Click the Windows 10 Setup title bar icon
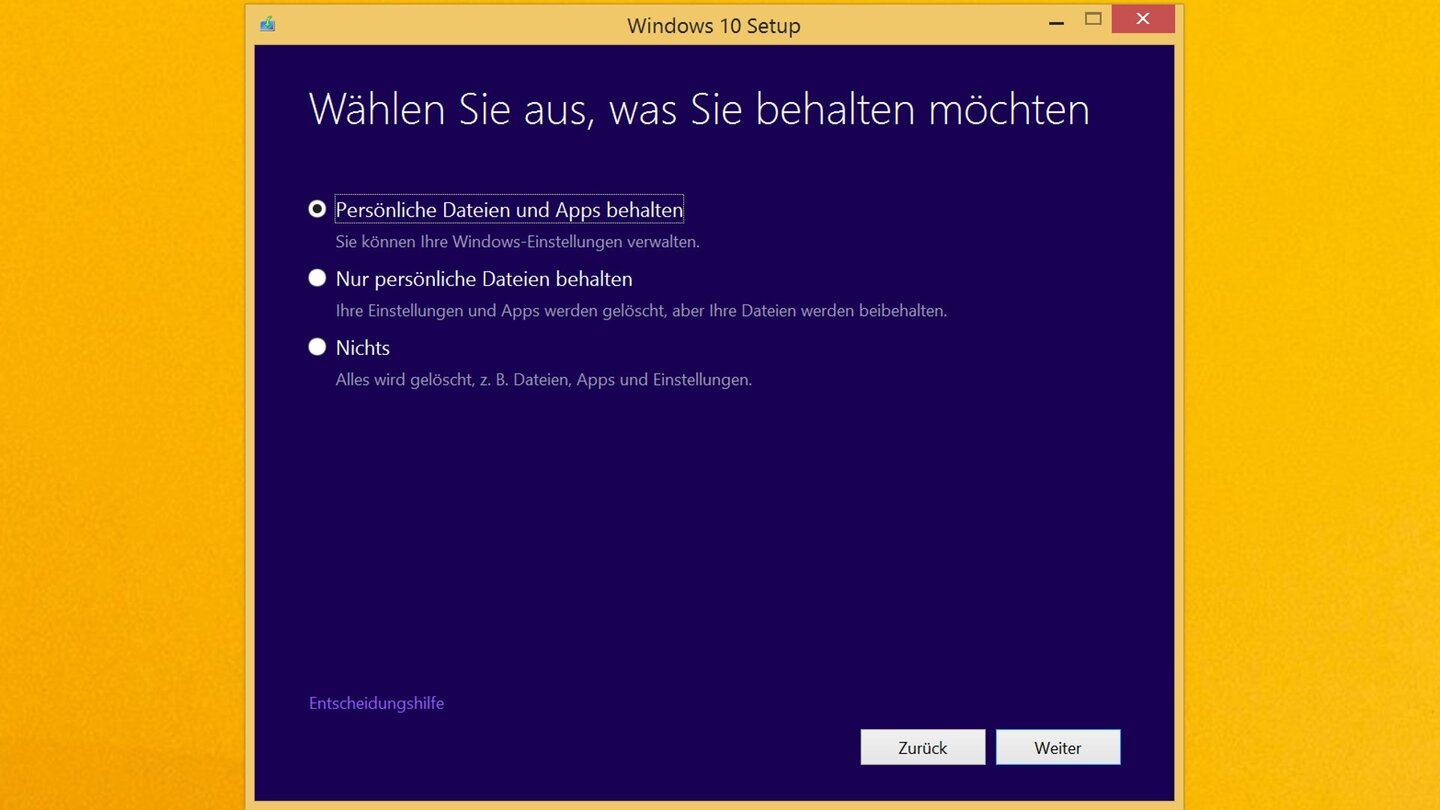Screen dimensions: 1440x810 (x=267, y=24)
